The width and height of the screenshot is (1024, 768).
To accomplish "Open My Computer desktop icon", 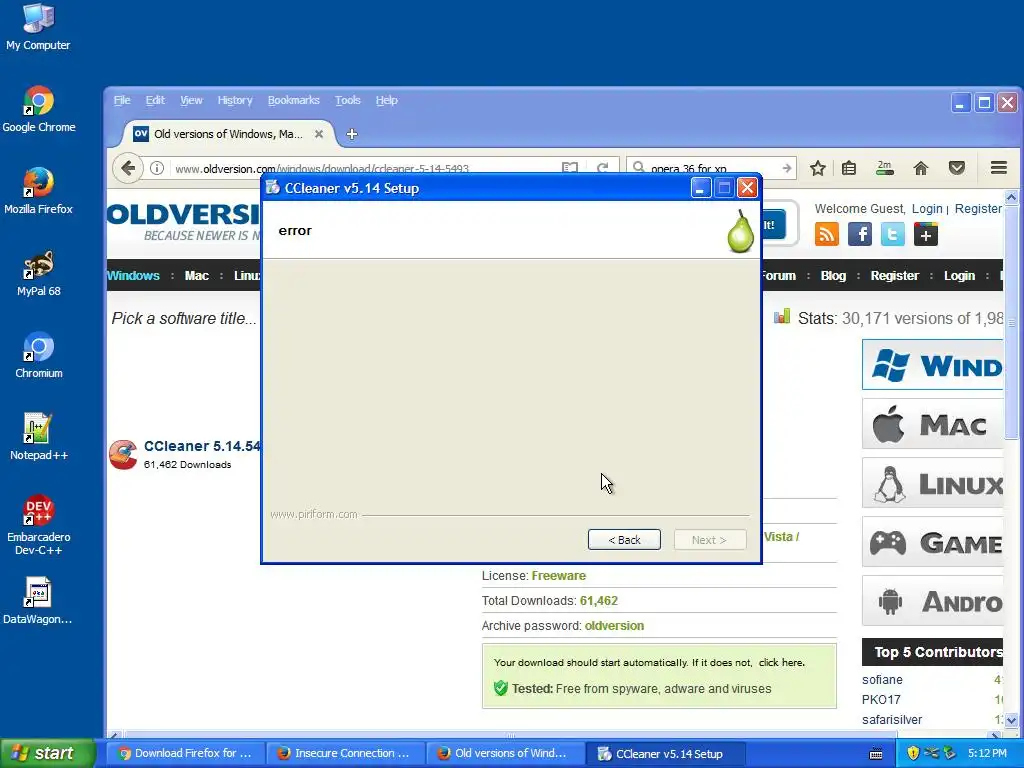I will pos(38,26).
